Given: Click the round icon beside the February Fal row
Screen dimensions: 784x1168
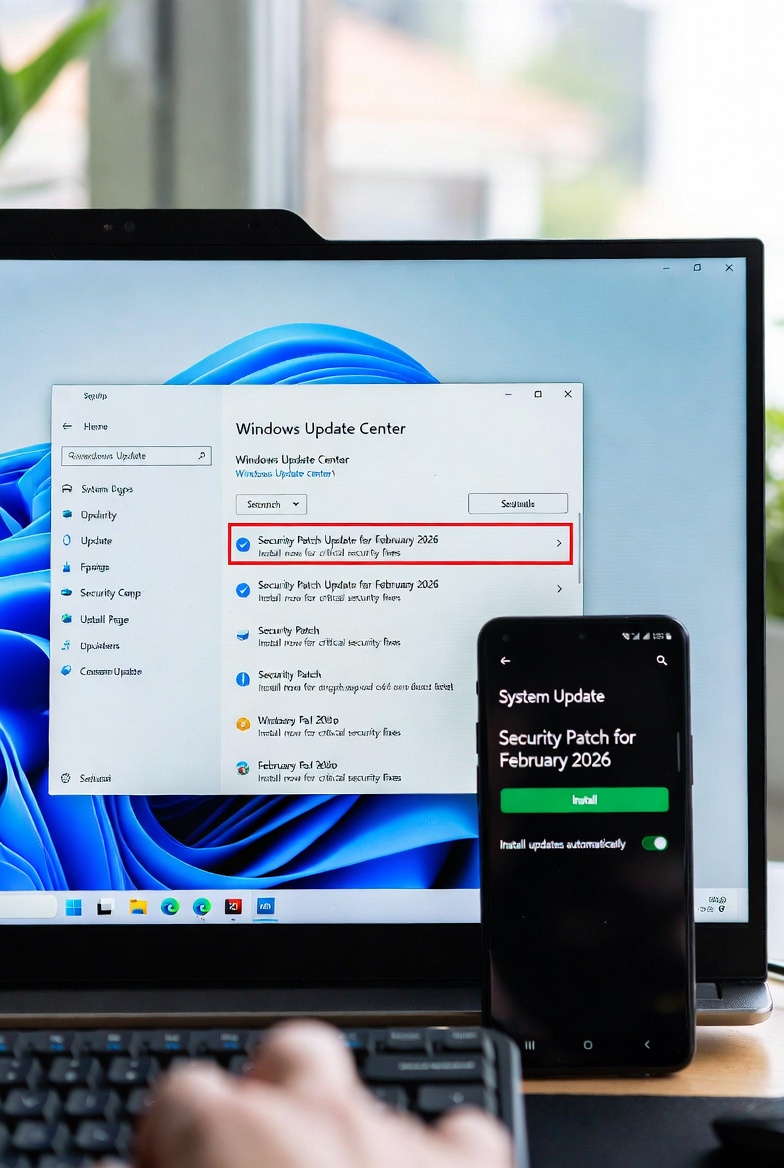Looking at the screenshot, I should pyautogui.click(x=243, y=769).
